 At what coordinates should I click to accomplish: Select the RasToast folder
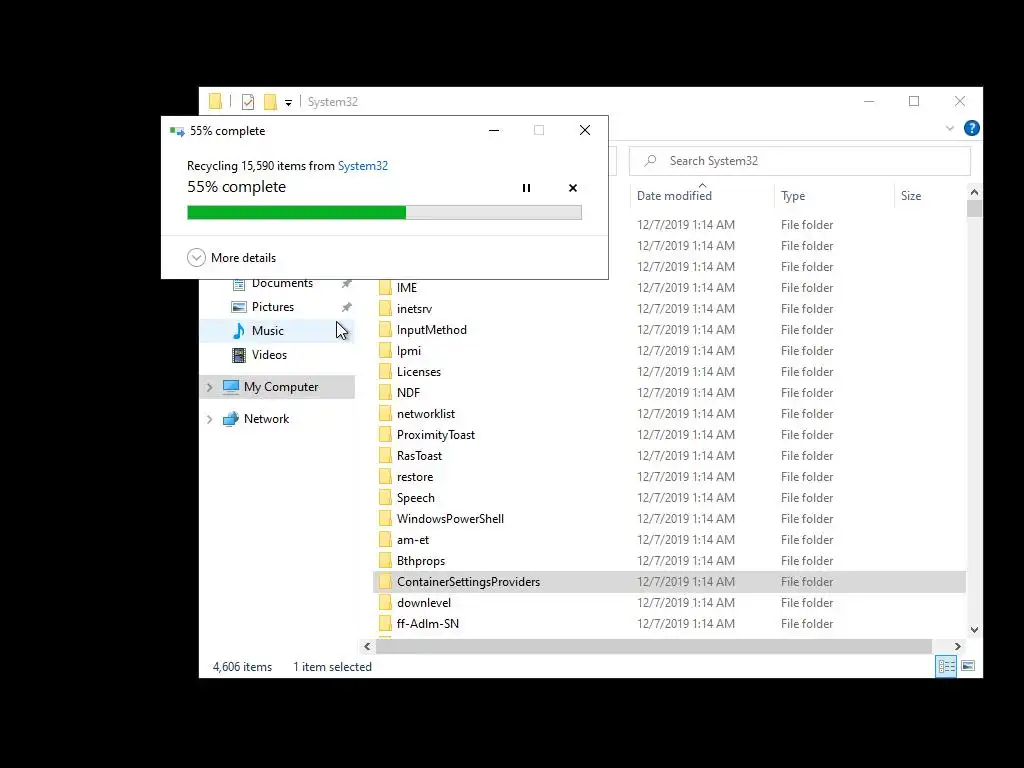click(x=419, y=456)
